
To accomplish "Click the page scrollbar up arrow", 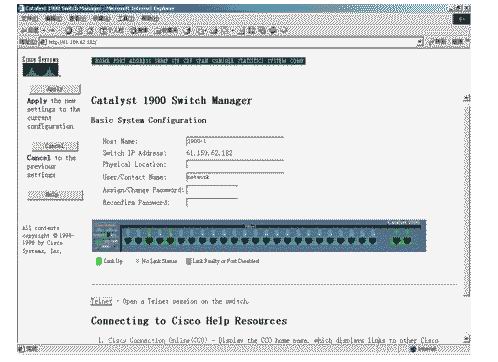I will click(467, 98).
